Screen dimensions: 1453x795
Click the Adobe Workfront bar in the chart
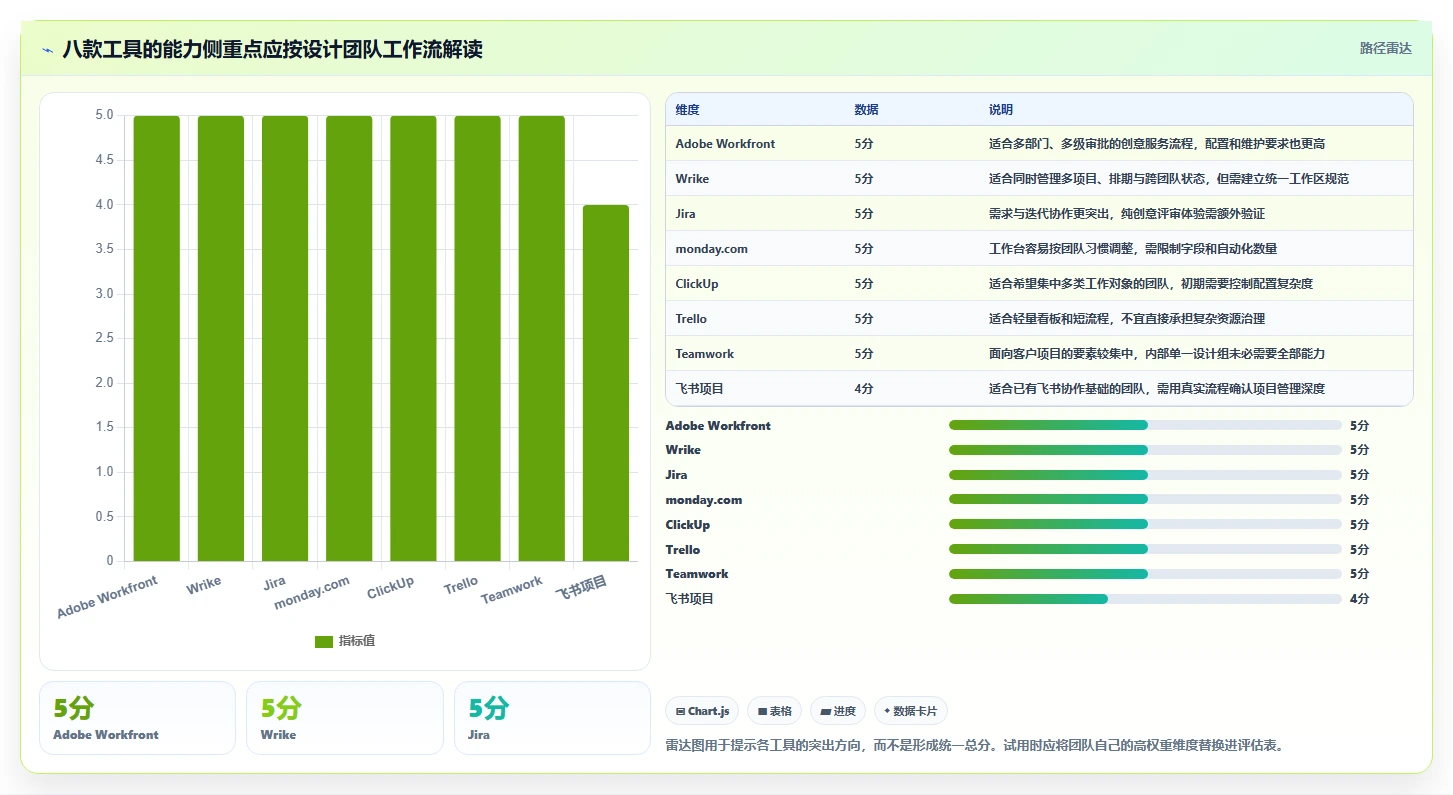157,338
